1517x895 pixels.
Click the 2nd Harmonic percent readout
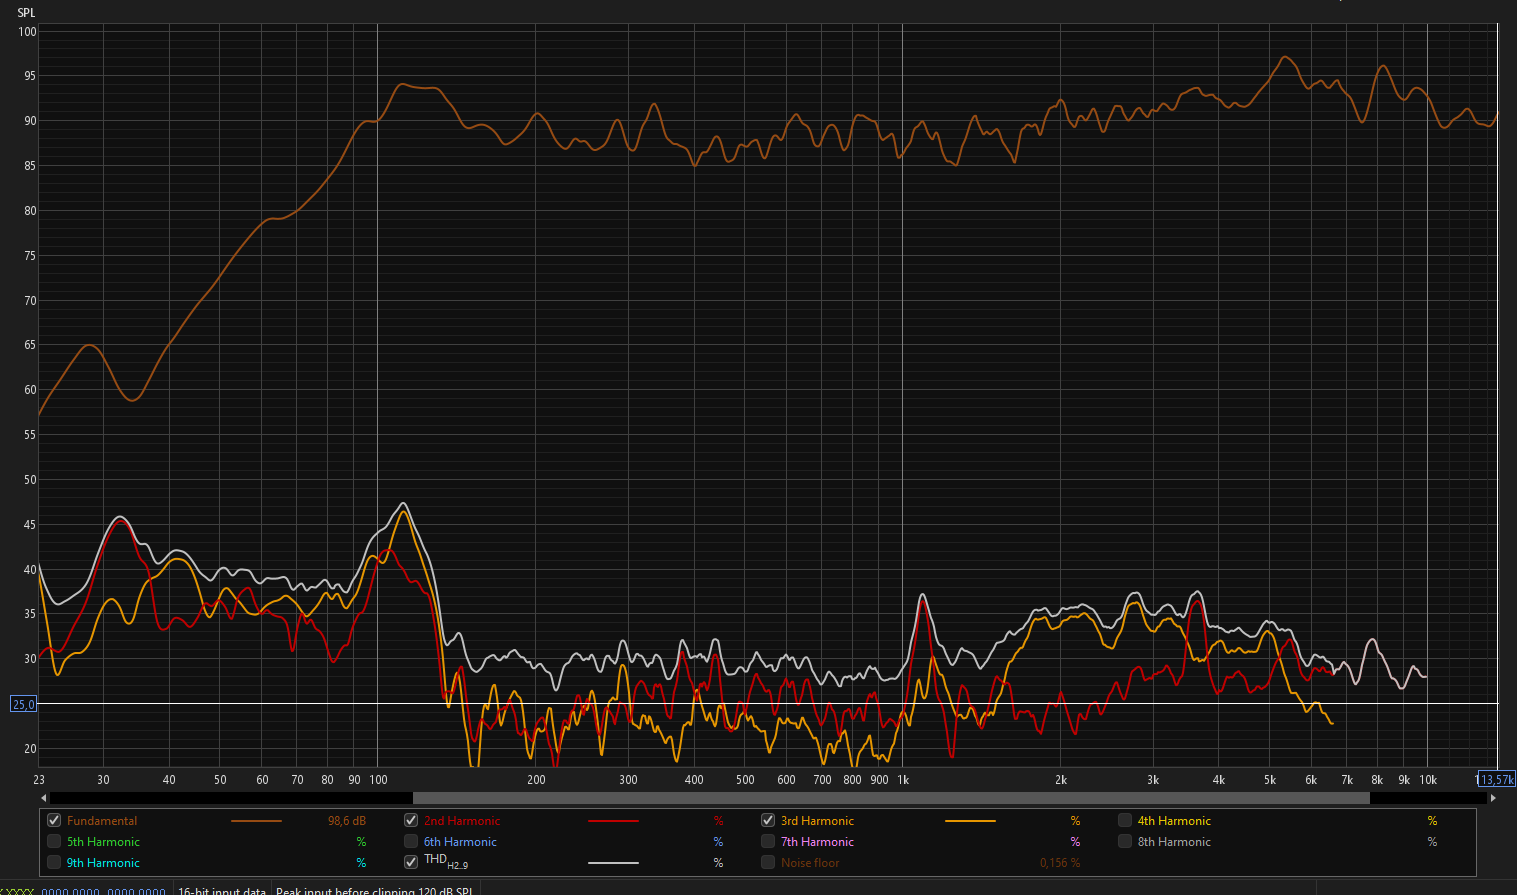point(718,821)
